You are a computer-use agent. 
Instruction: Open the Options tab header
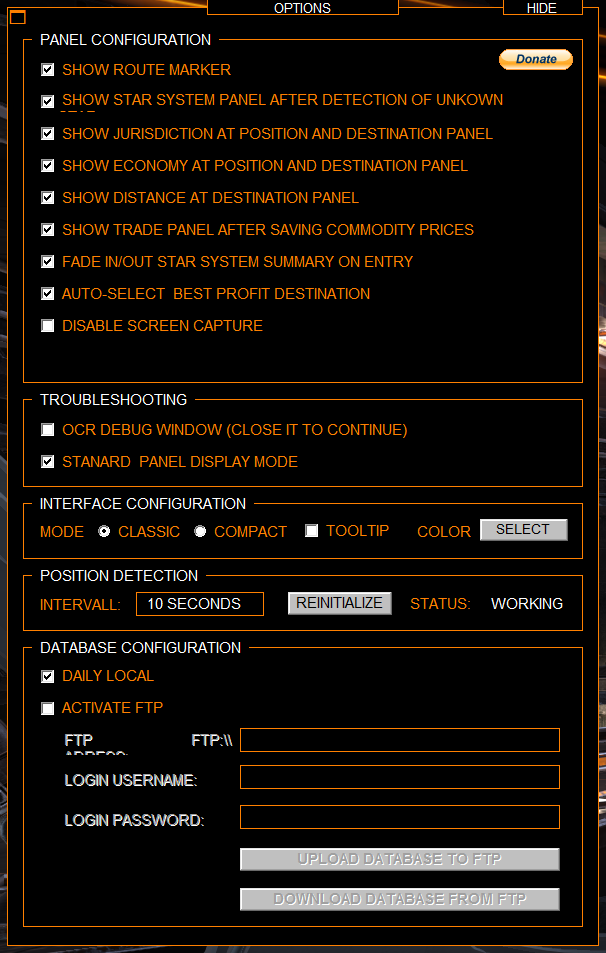tap(303, 7)
